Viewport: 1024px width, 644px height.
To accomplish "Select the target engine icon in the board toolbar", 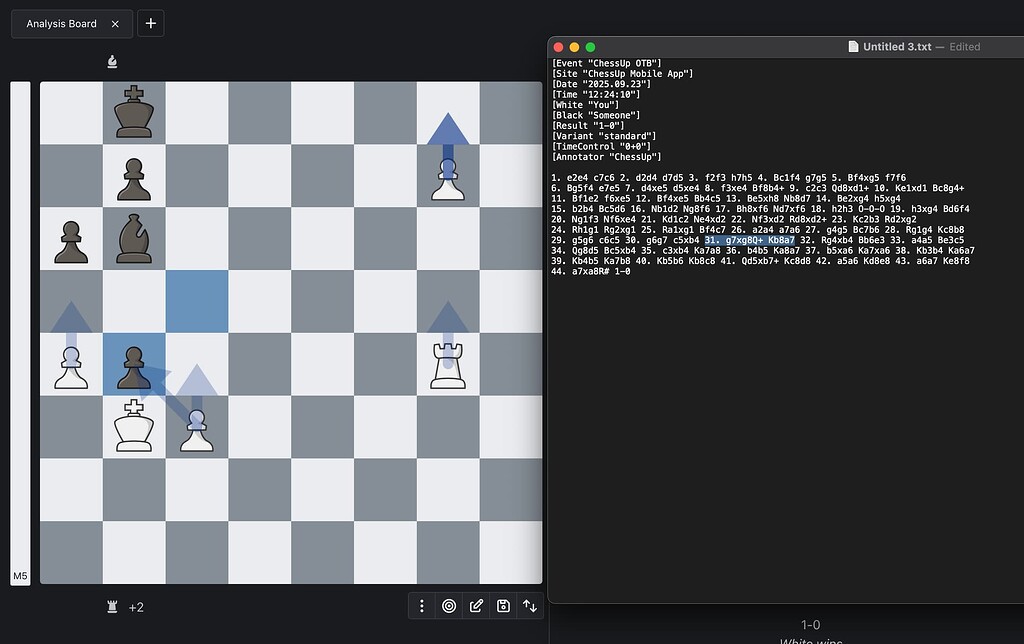I will [449, 605].
